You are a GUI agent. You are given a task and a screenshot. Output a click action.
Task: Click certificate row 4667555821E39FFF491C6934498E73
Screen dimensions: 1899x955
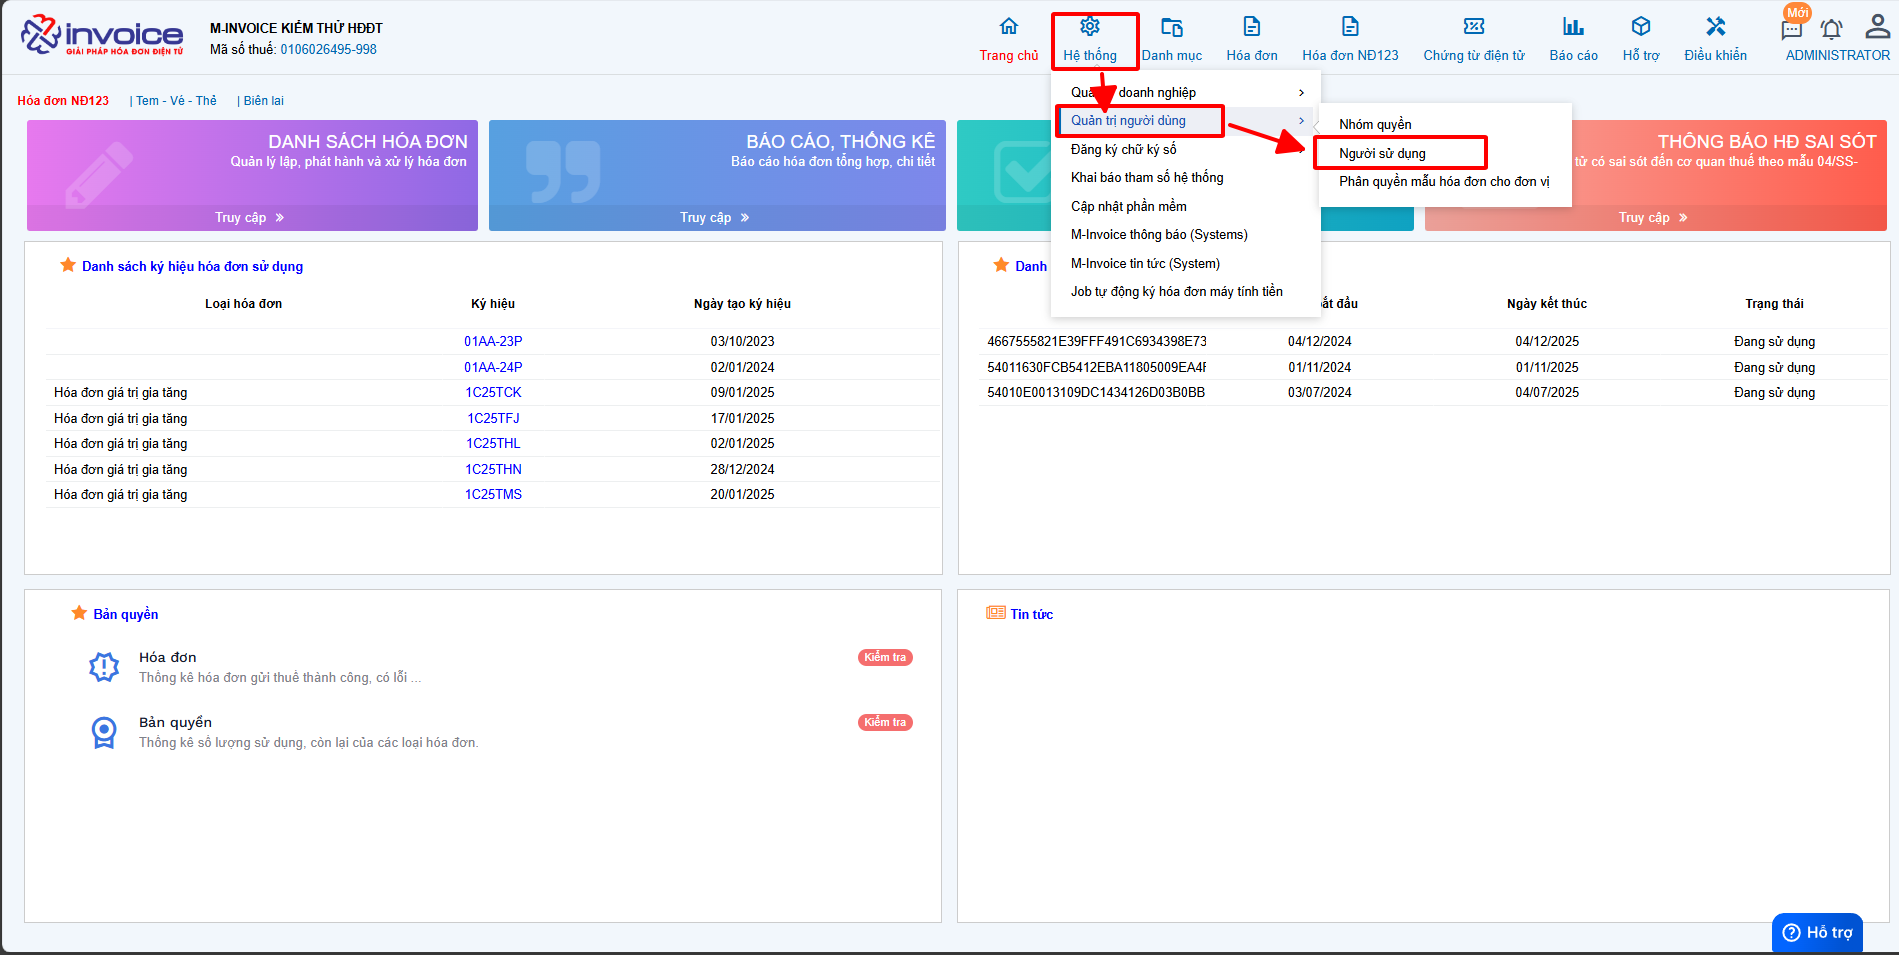(1434, 341)
